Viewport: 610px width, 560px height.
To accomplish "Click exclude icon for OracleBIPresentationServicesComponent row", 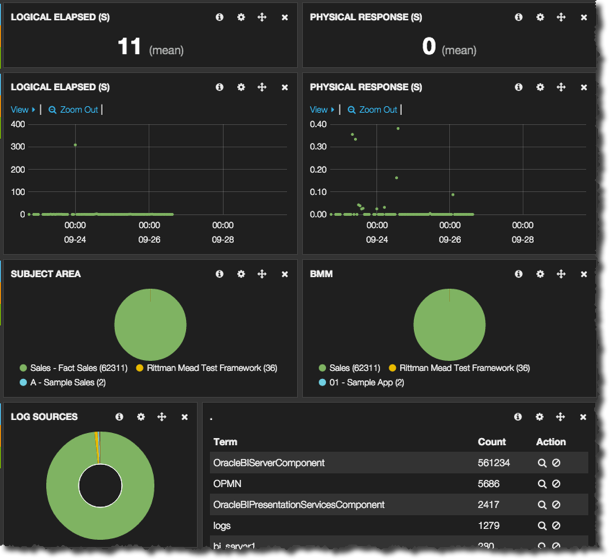I will [556, 505].
